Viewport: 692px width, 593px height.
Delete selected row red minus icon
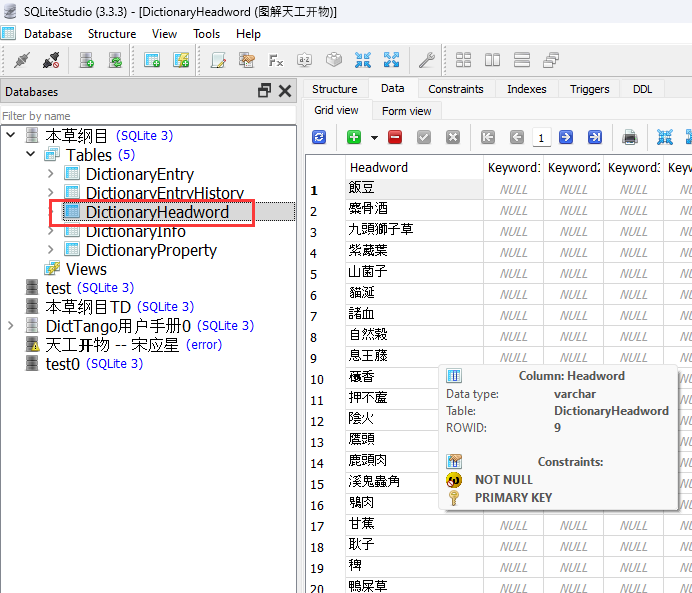click(395, 137)
